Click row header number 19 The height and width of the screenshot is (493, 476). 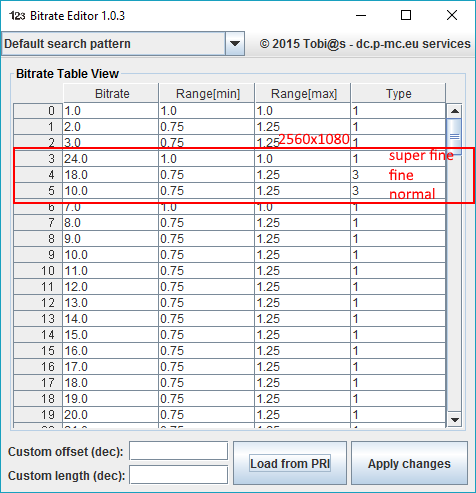[38, 415]
